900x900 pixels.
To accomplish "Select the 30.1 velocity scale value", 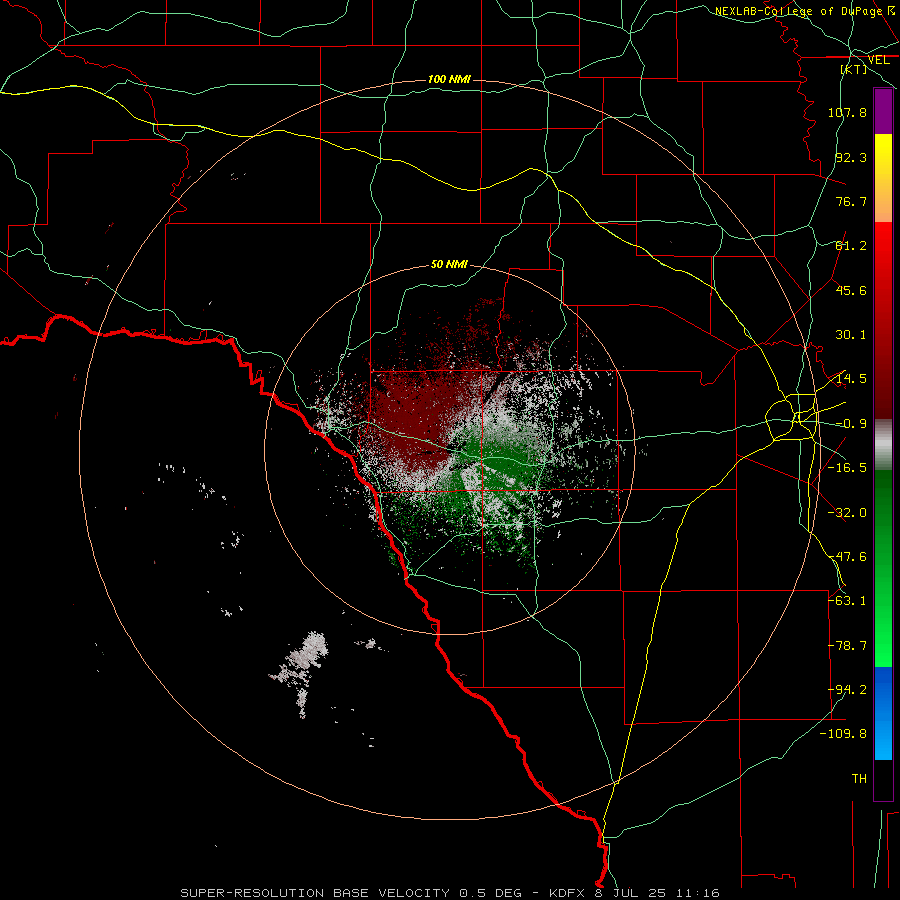I will pos(851,335).
